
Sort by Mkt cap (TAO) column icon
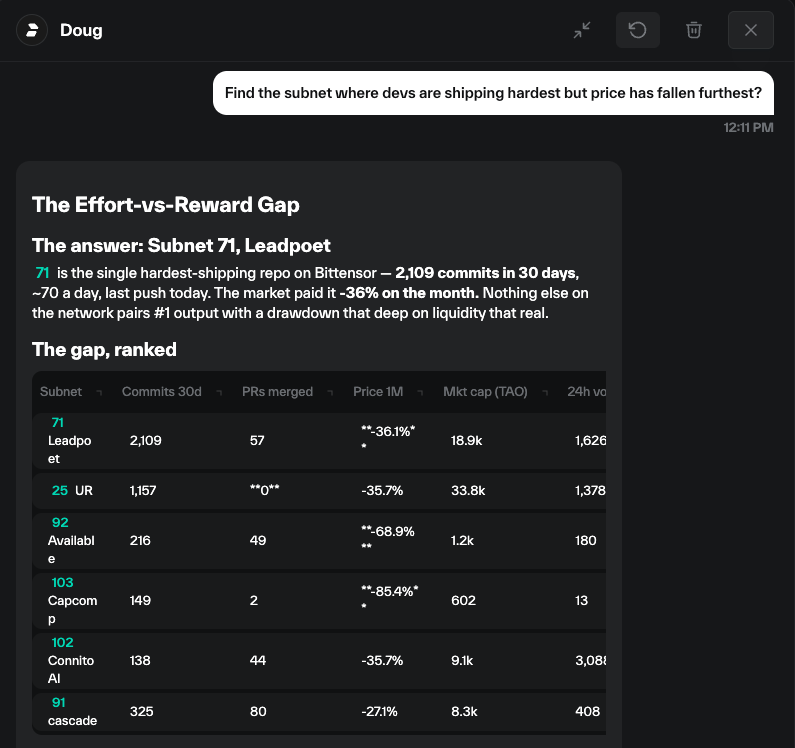point(546,393)
